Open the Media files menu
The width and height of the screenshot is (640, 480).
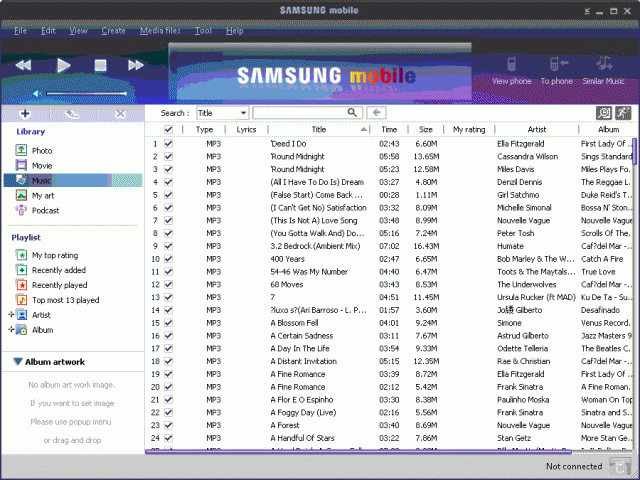tap(160, 31)
